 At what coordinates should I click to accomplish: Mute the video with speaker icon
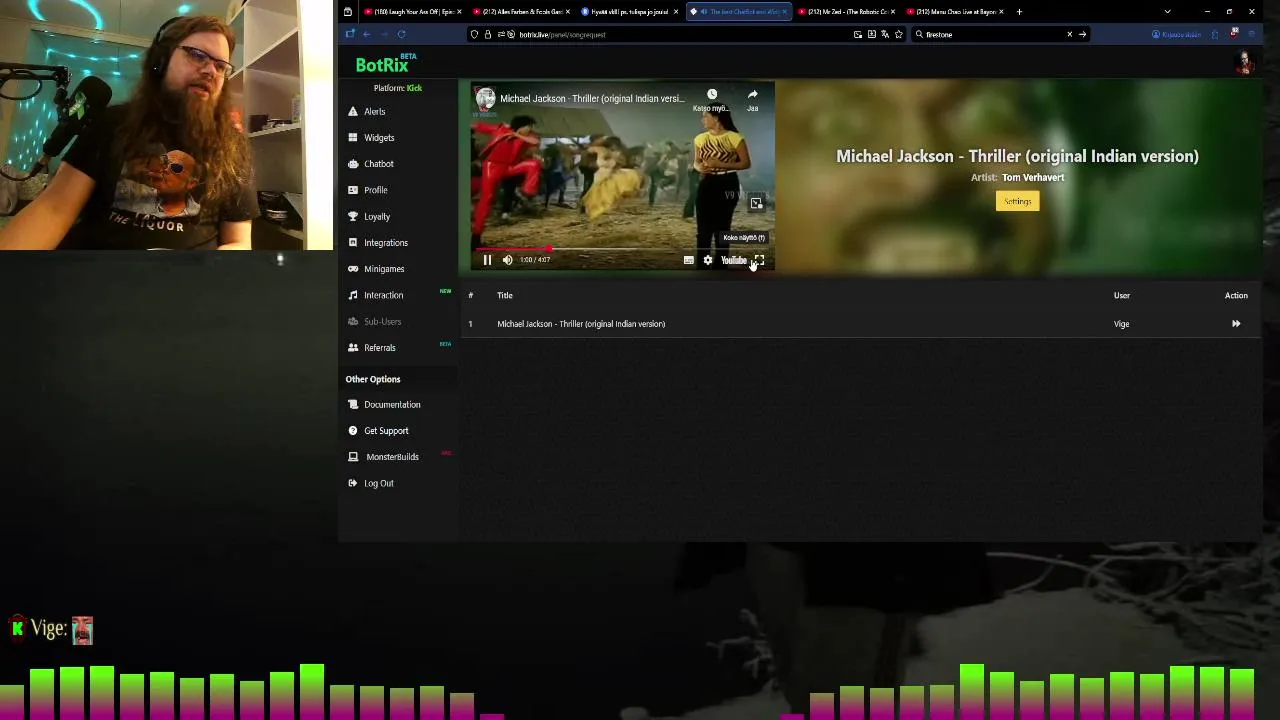coord(507,260)
